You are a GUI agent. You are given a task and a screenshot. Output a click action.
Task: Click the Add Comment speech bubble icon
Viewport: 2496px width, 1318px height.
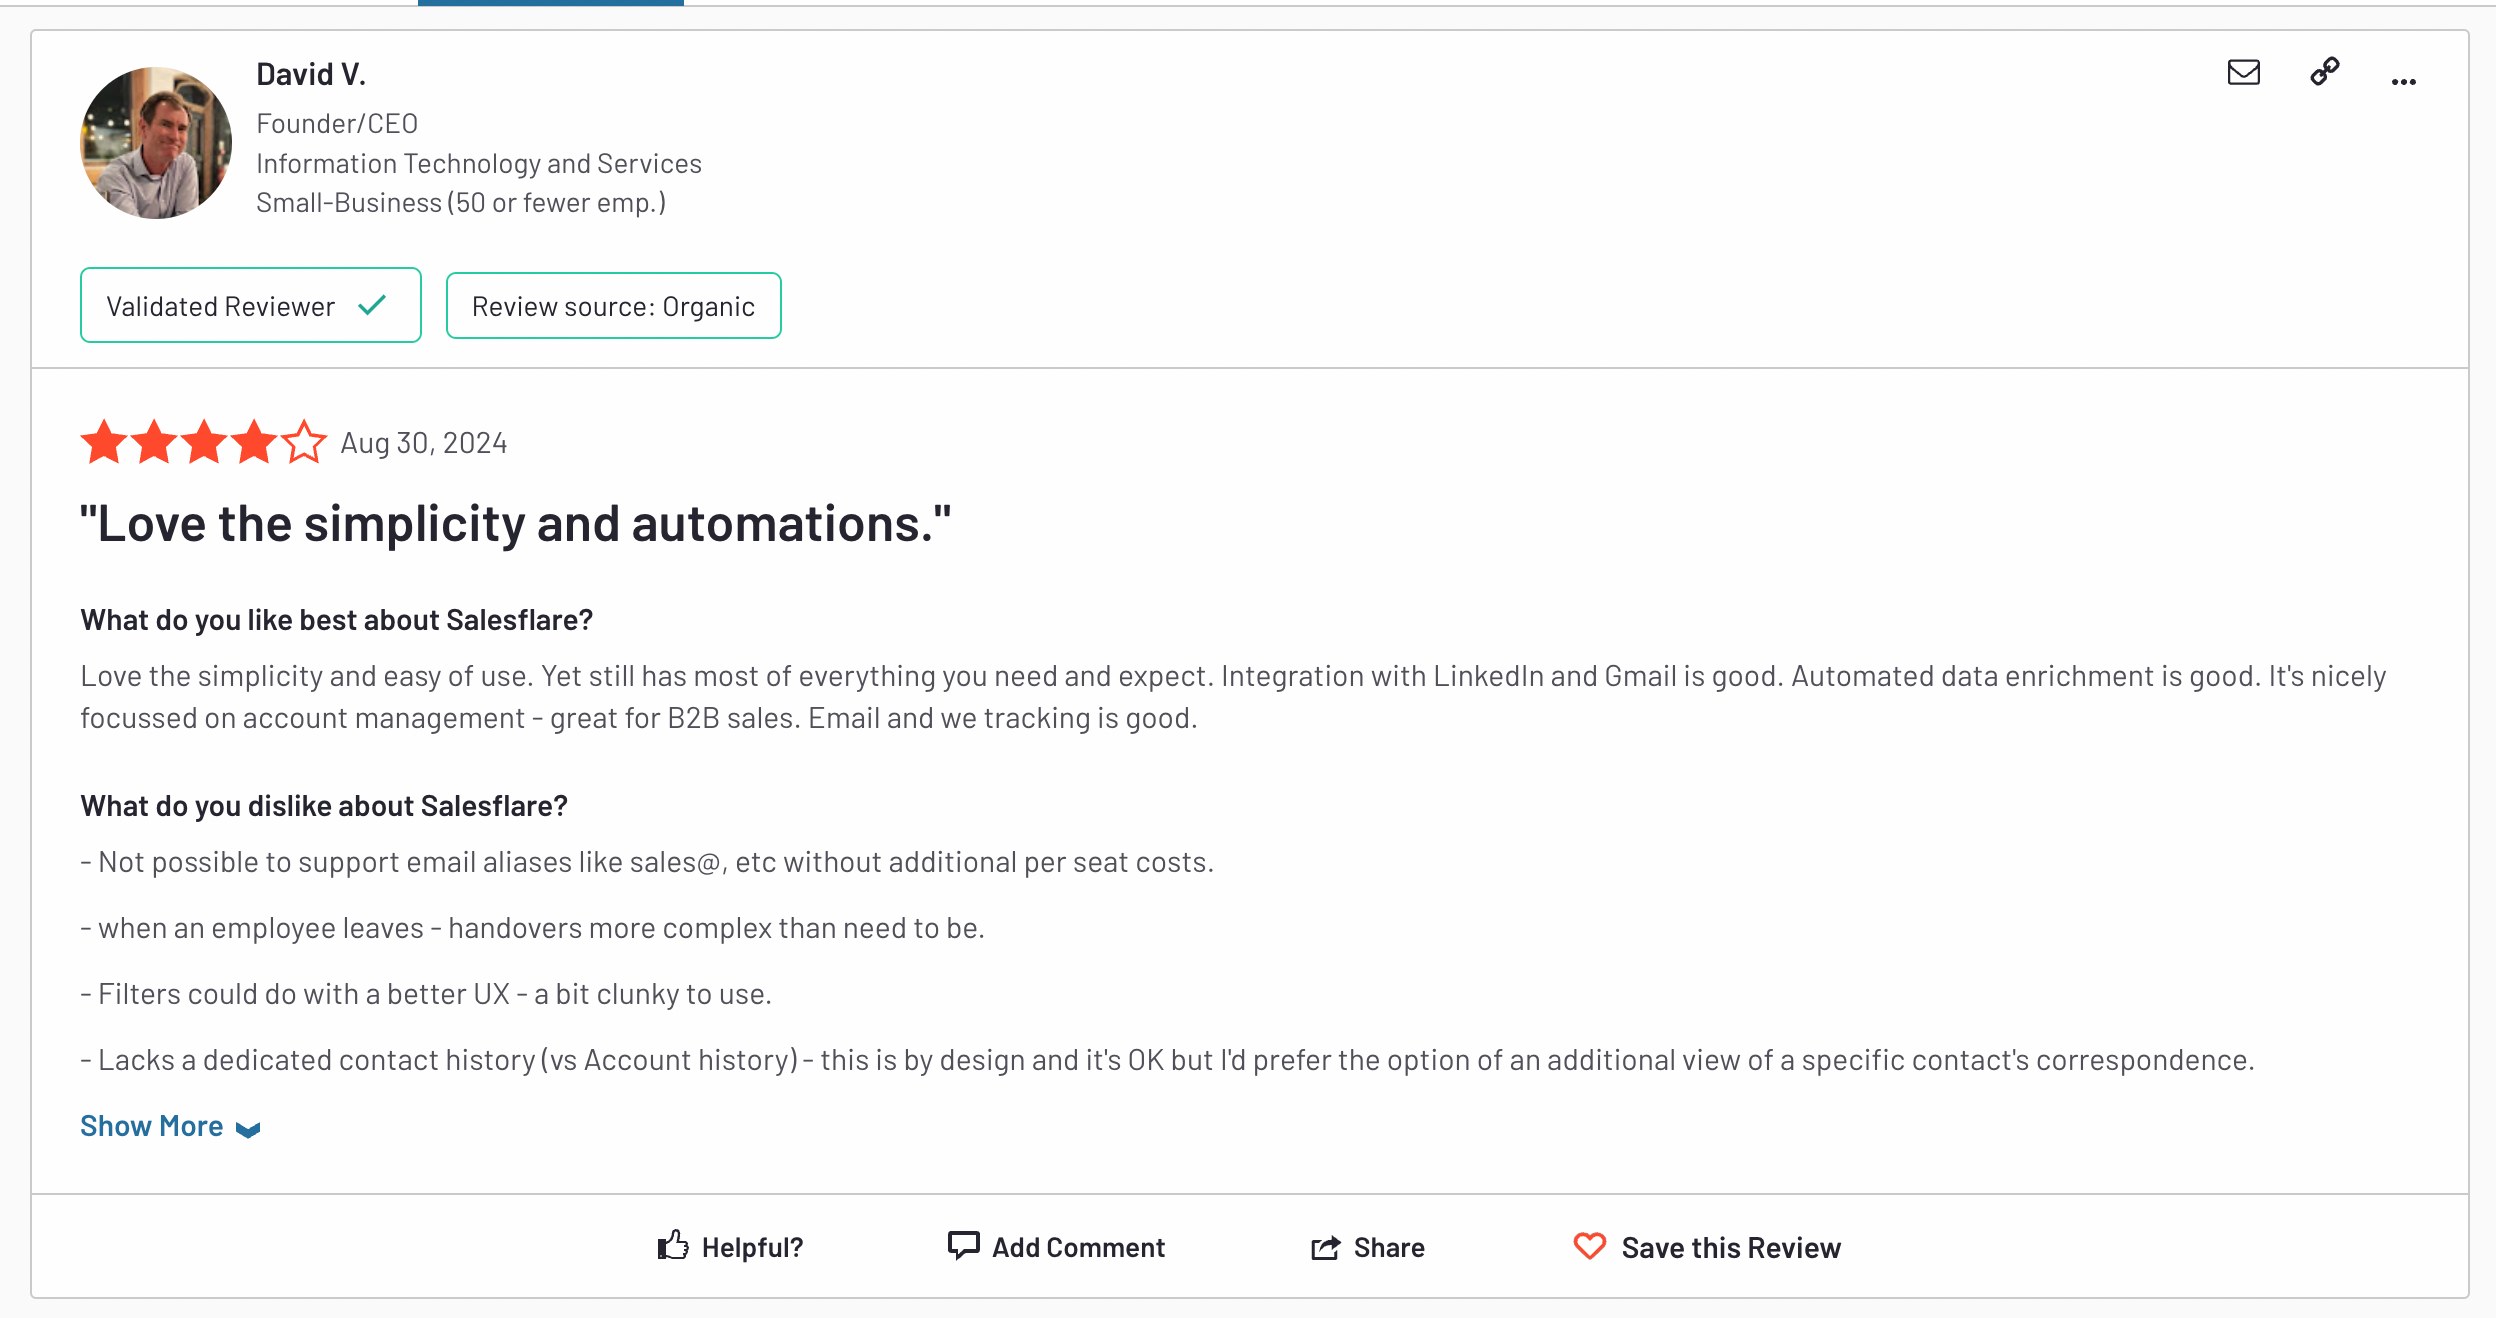[x=963, y=1246]
